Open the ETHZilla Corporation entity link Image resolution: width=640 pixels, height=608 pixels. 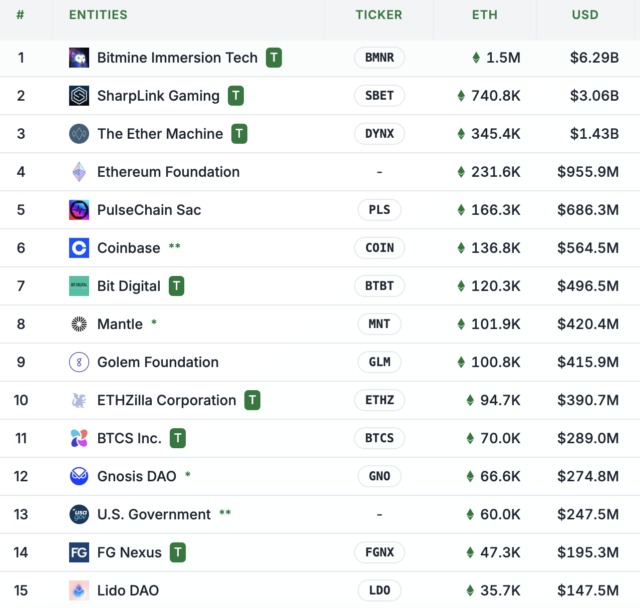166,400
